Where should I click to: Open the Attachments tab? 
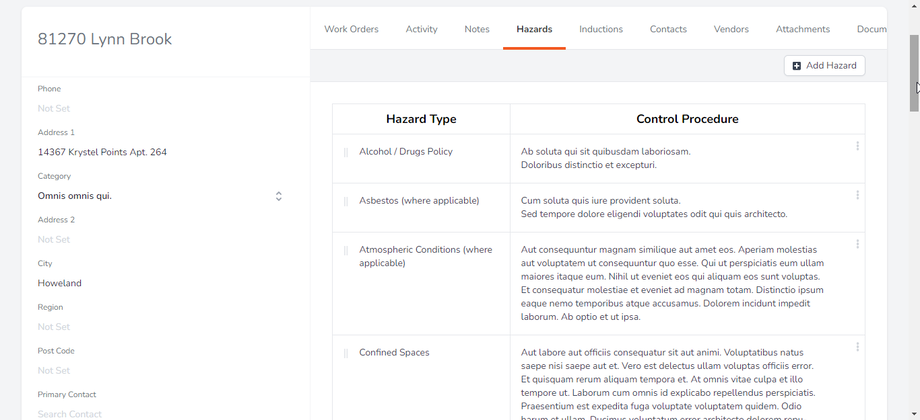click(803, 29)
